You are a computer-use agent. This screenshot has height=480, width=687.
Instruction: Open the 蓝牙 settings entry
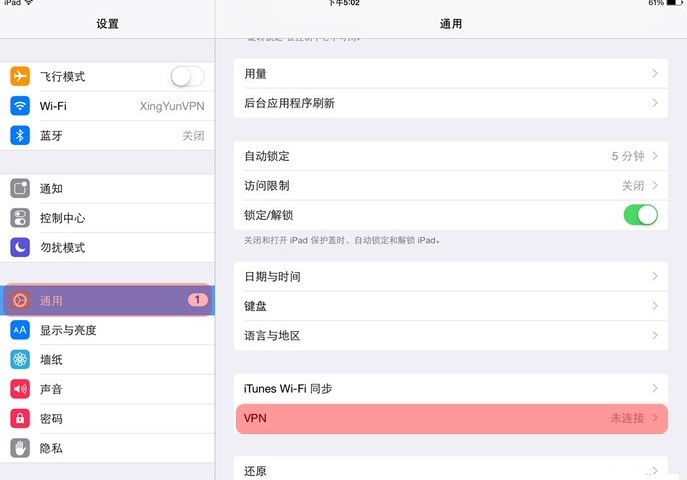coord(107,135)
